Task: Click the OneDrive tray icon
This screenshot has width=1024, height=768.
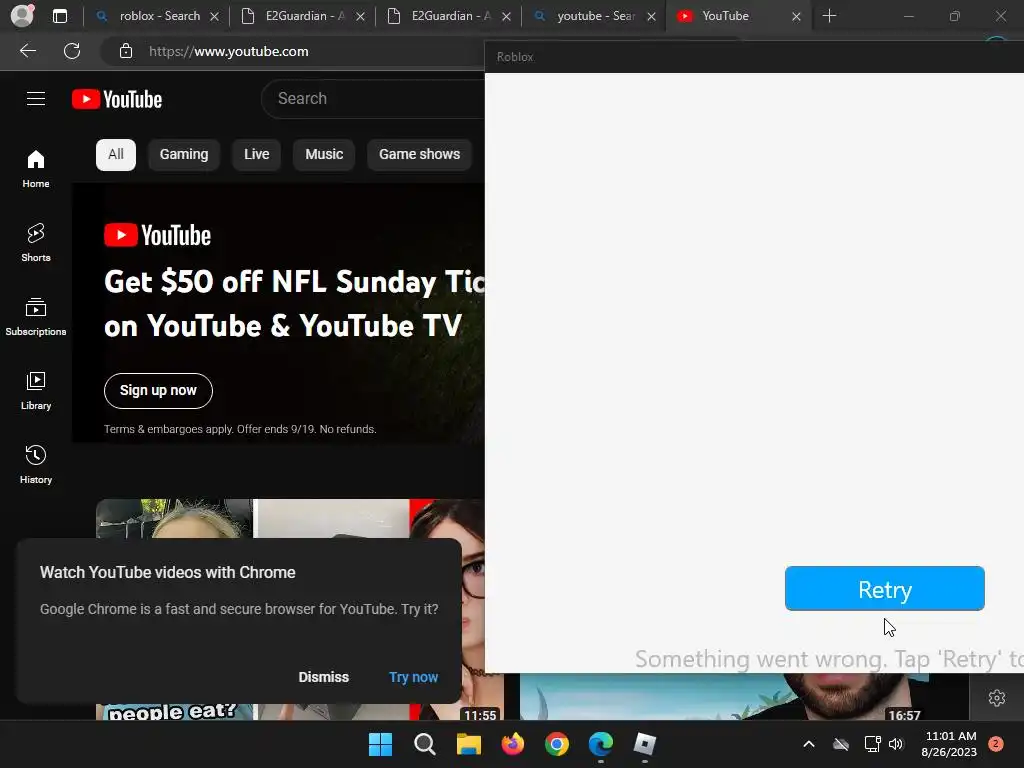Action: click(841, 744)
